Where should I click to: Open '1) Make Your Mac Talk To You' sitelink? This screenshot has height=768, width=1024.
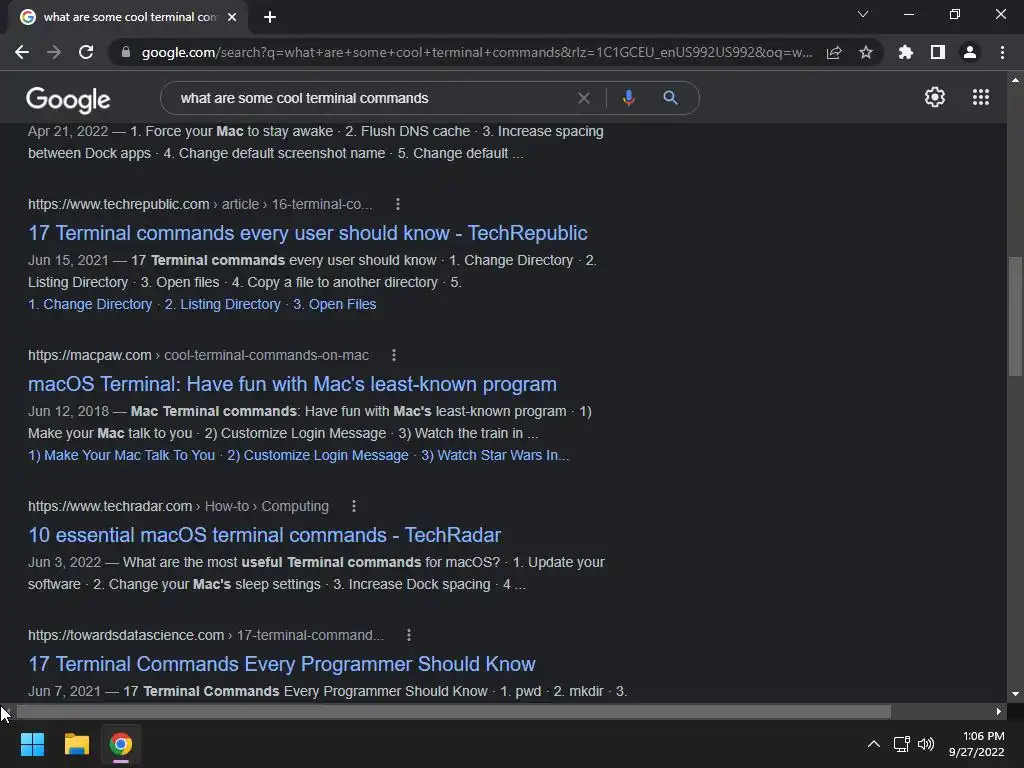[x=121, y=455]
